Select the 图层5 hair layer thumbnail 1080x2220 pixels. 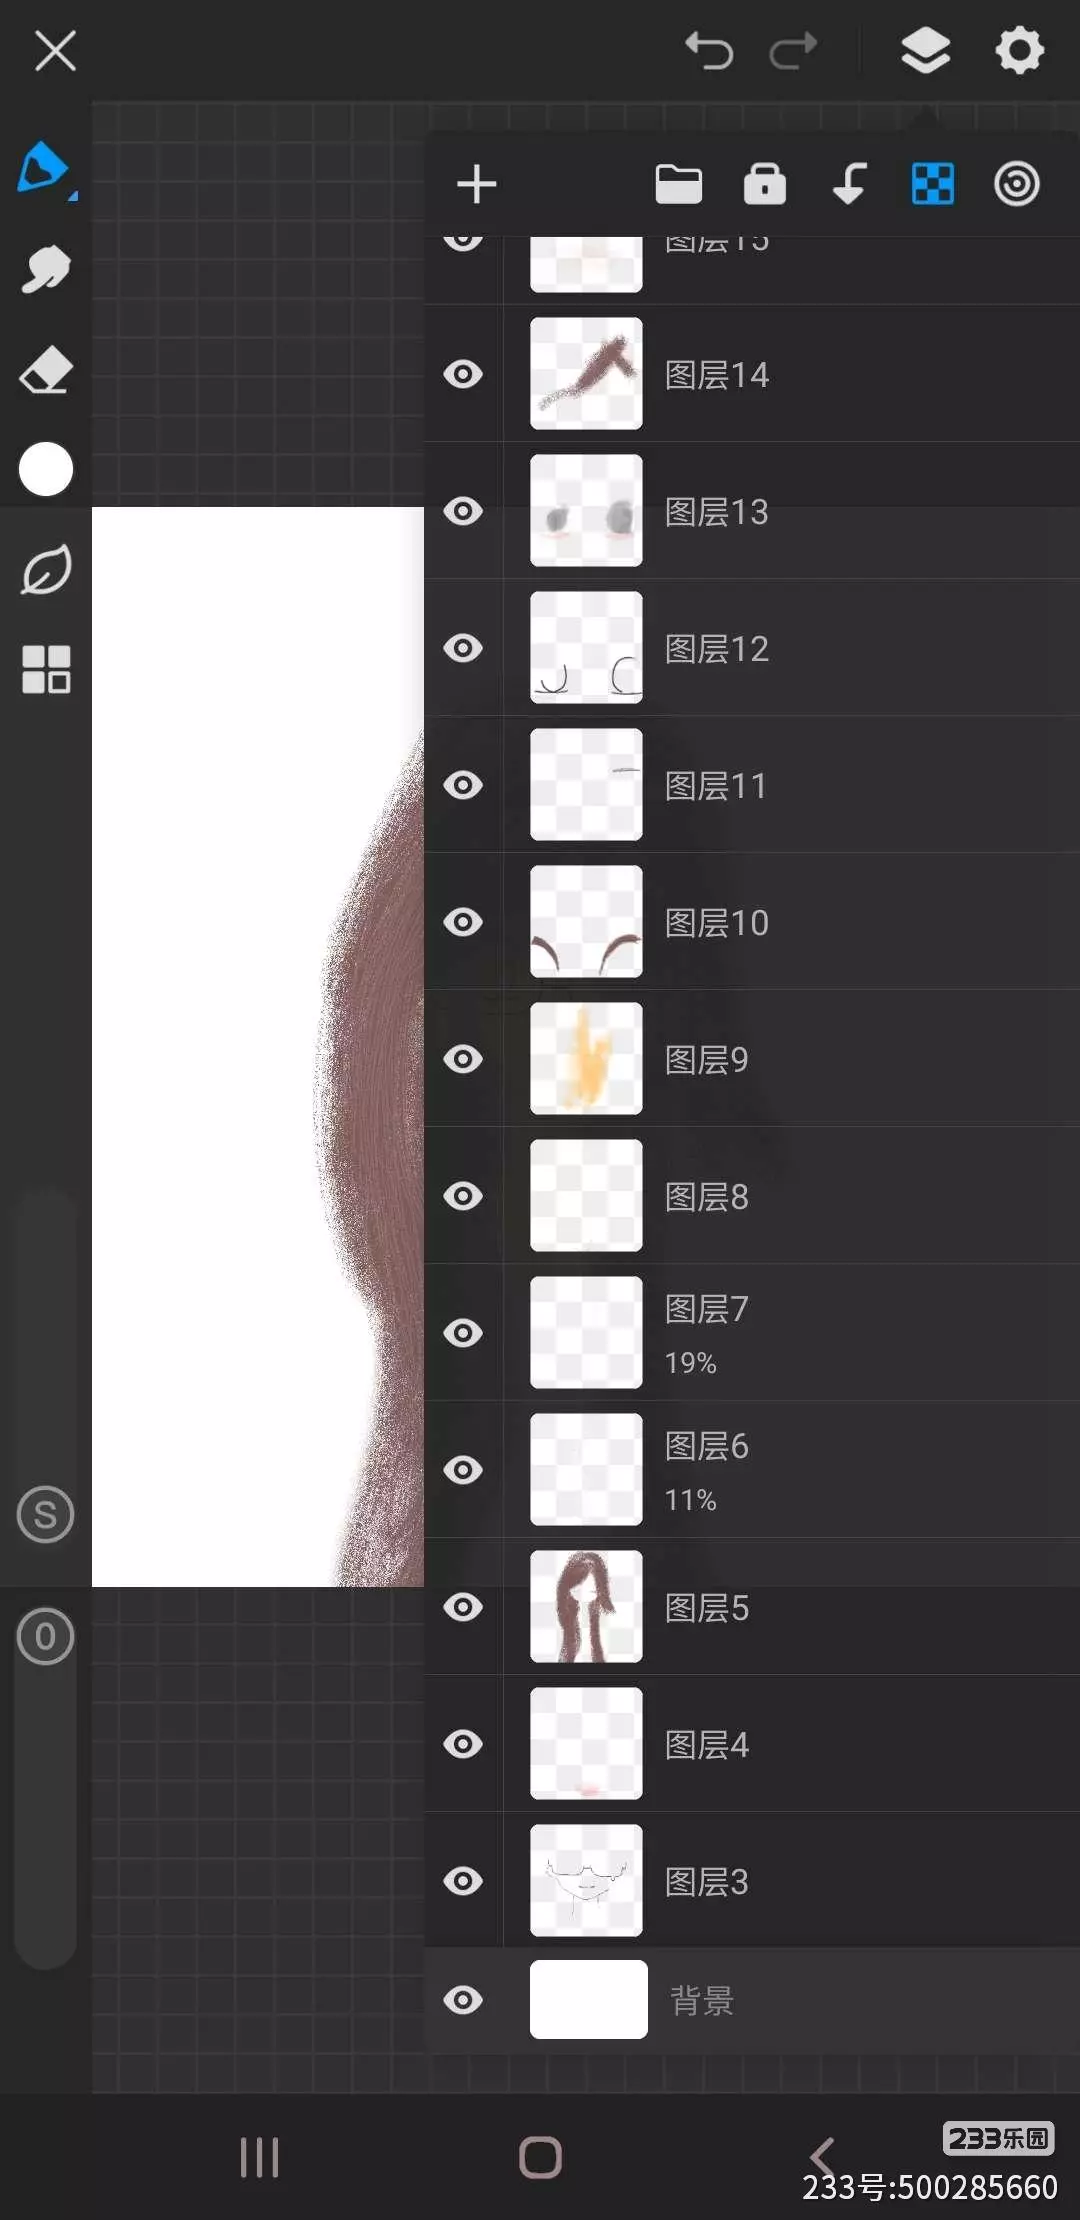click(x=586, y=1606)
